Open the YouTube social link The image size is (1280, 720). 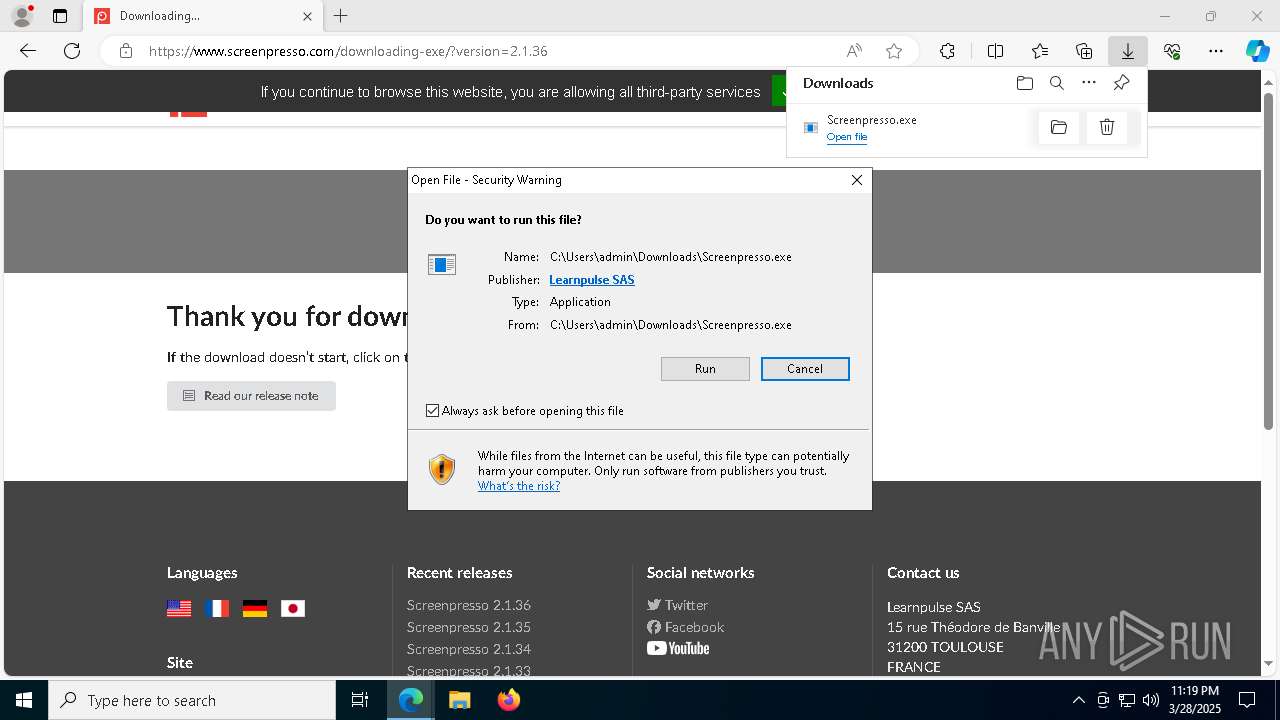[678, 649]
